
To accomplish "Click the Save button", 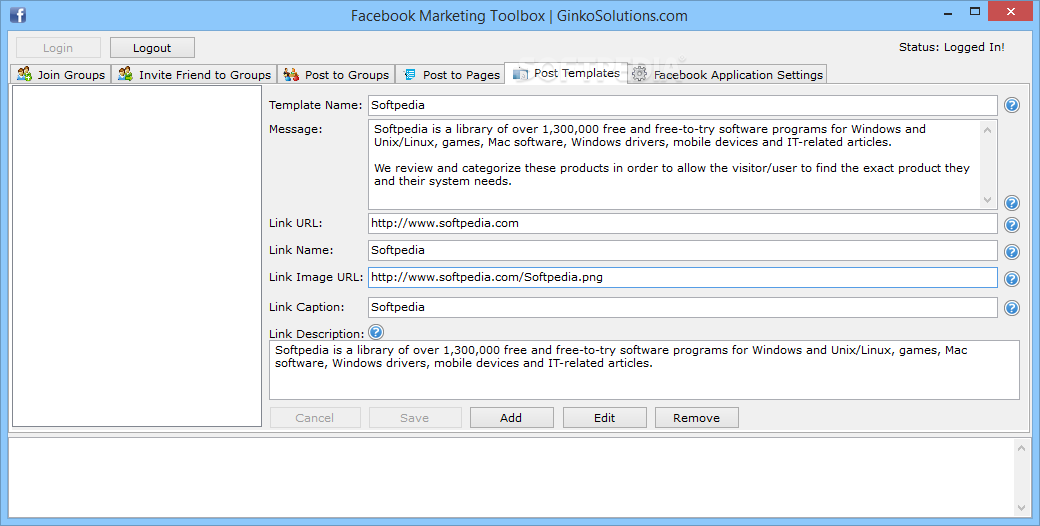I will [415, 418].
